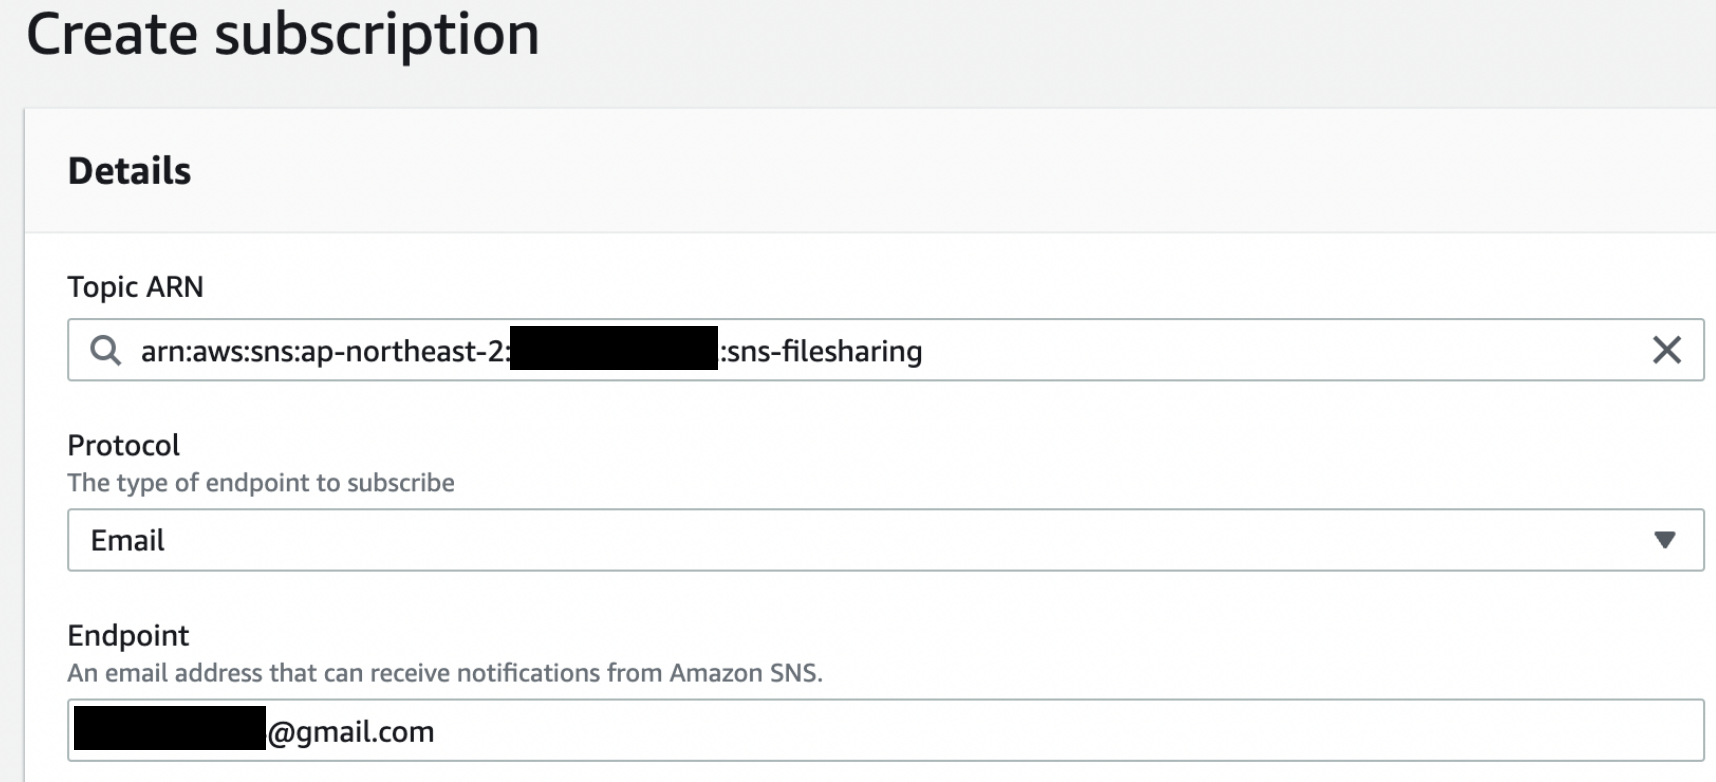Viewport: 1716px width, 782px height.
Task: Click the Topic ARN label
Action: click(x=135, y=287)
